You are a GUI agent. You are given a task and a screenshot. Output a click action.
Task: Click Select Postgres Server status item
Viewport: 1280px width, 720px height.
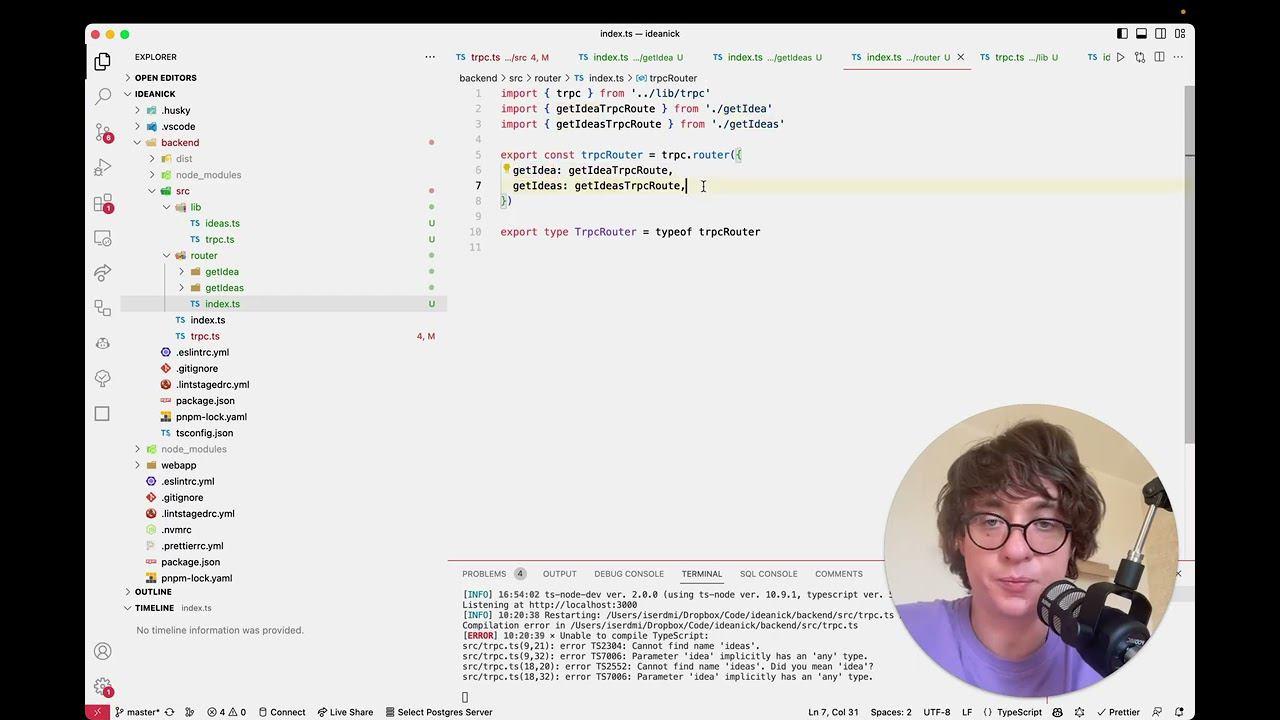(x=439, y=712)
